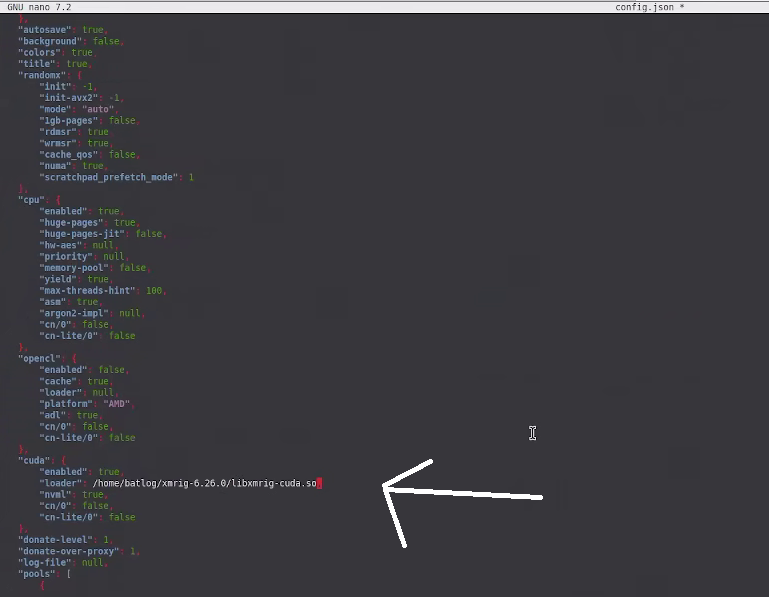Click the "loader" key with null value
The width and height of the screenshot is (769, 597).
point(61,392)
